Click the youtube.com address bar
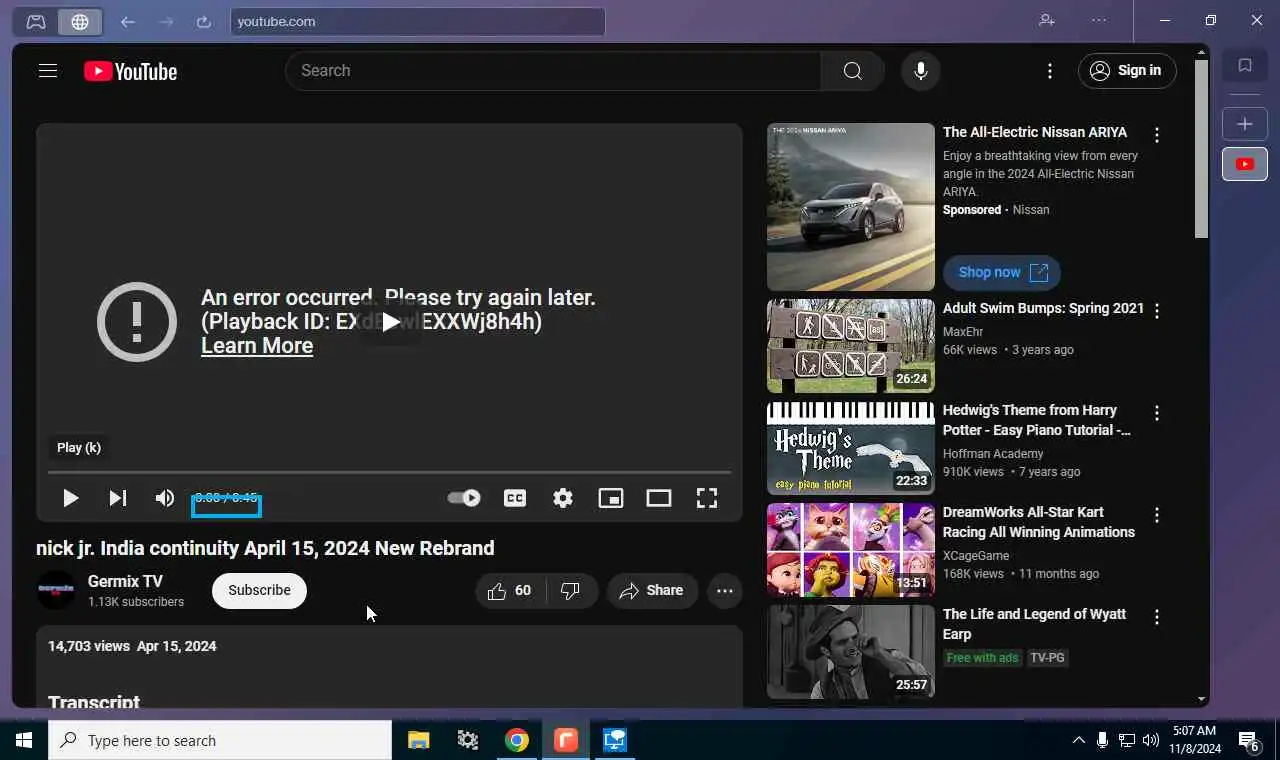 tap(418, 21)
